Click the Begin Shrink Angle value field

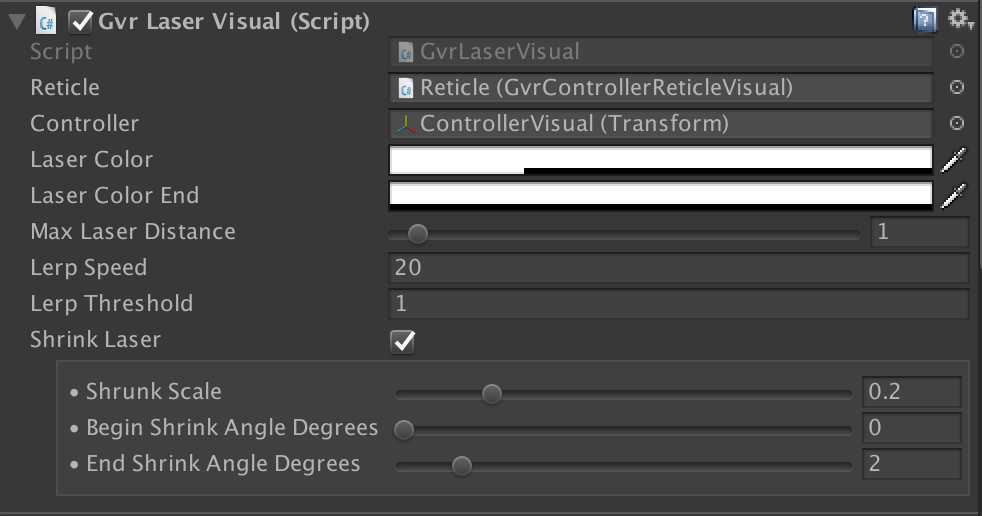(x=911, y=429)
